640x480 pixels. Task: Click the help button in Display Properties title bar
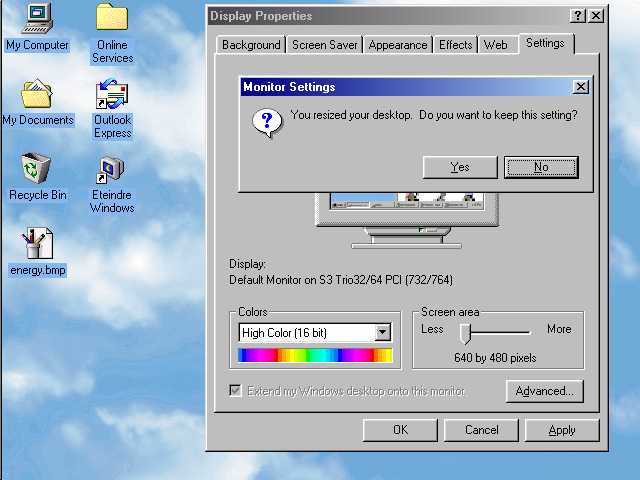(x=578, y=16)
